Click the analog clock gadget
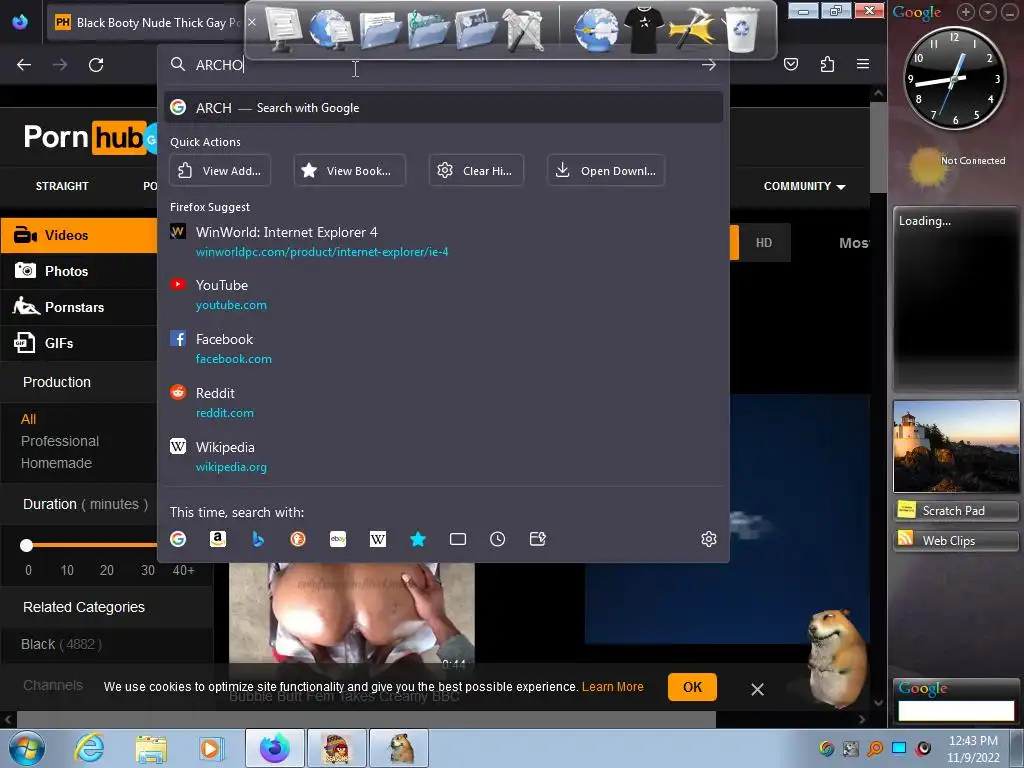The width and height of the screenshot is (1024, 768). coord(955,78)
